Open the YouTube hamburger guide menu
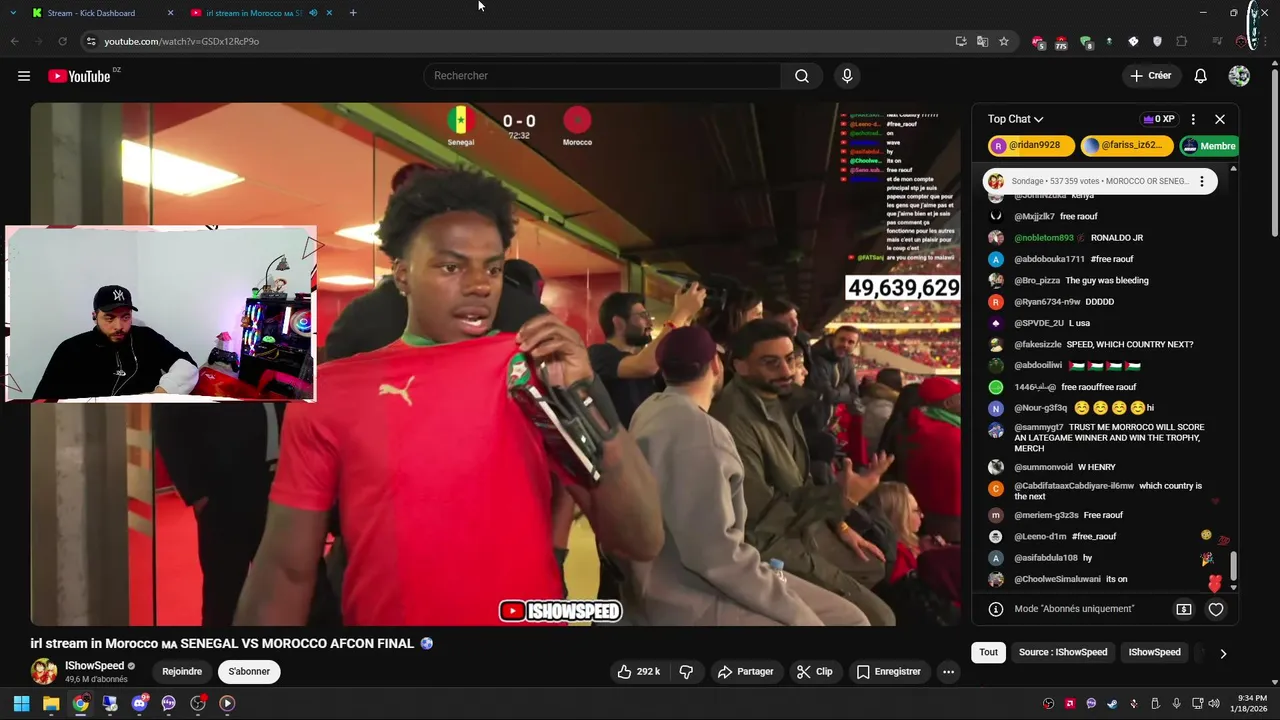1280x720 pixels. [24, 76]
